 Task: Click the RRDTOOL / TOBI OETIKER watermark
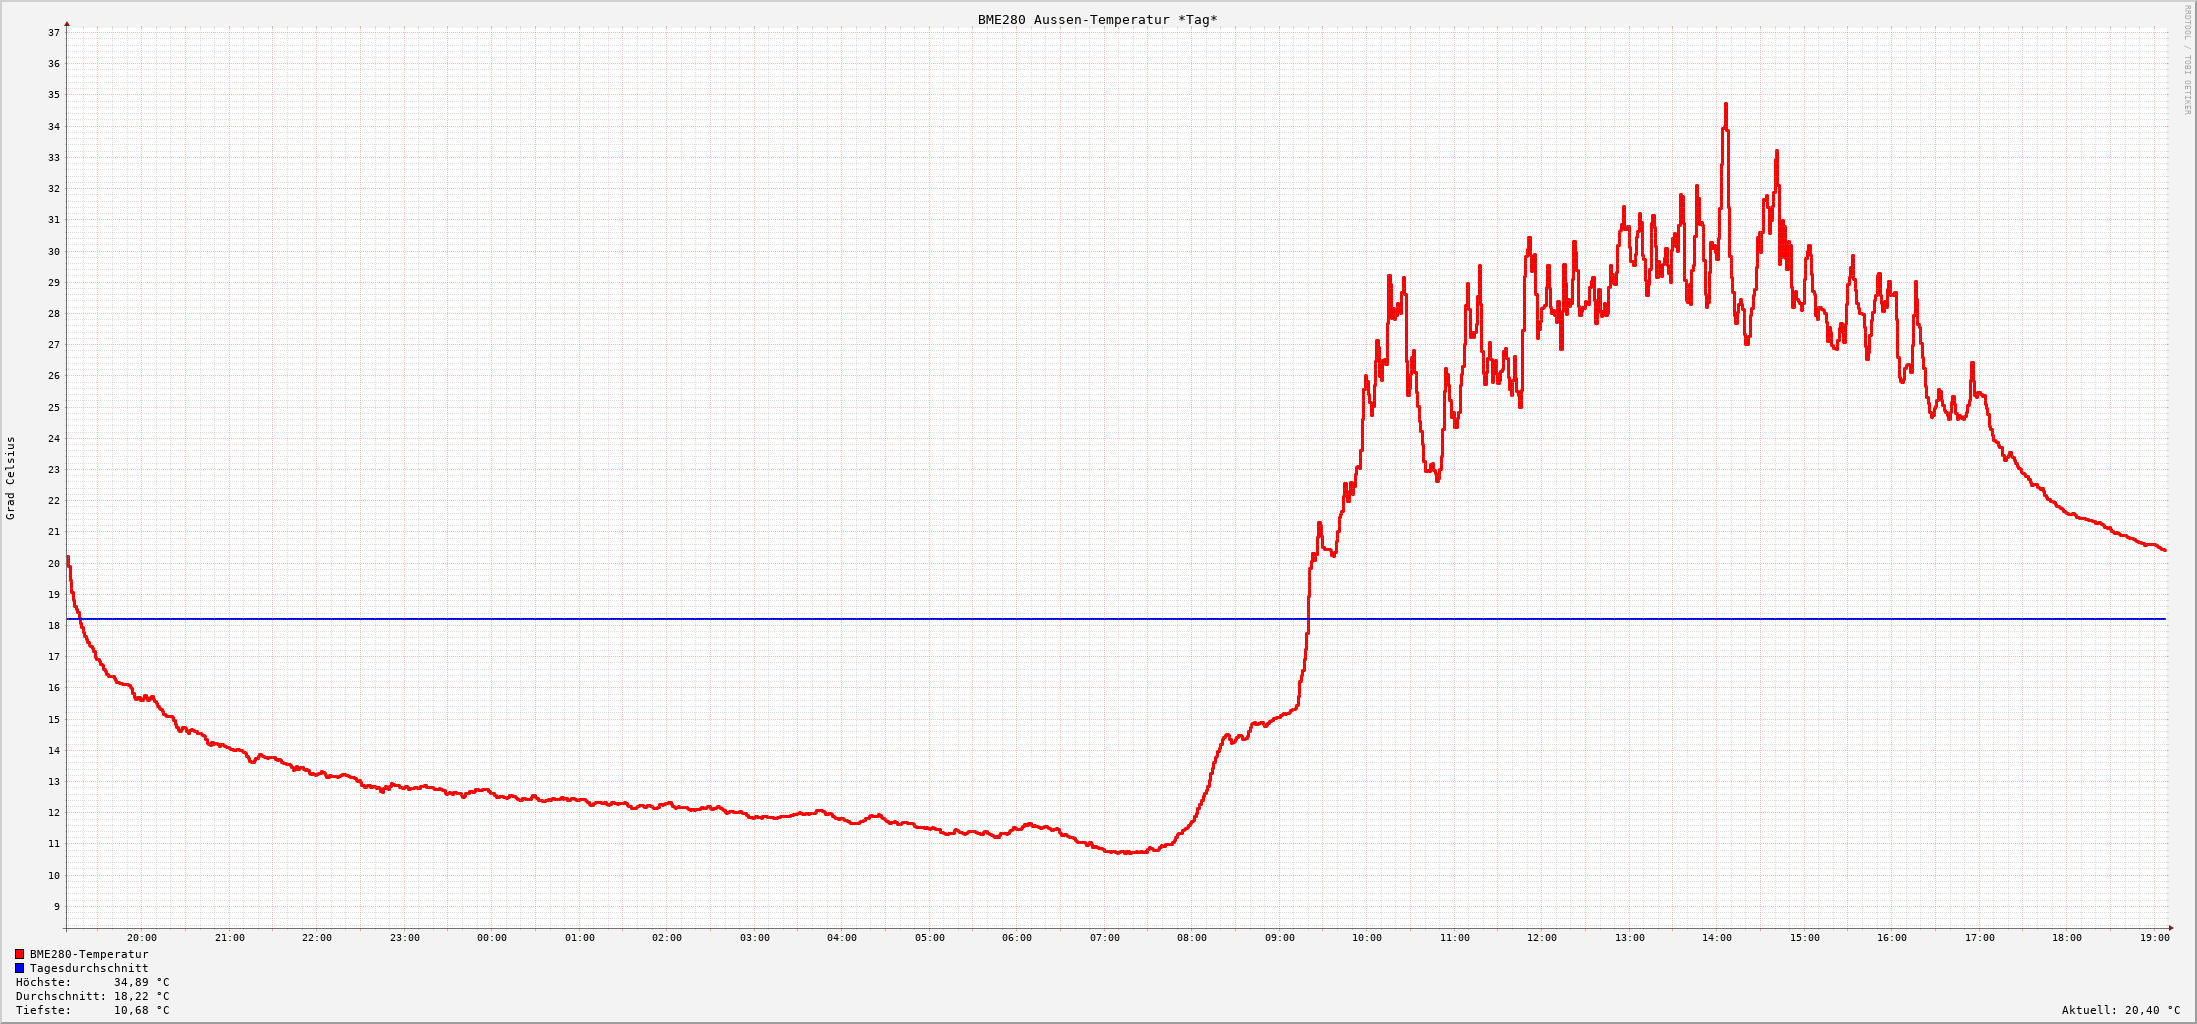2187,59
